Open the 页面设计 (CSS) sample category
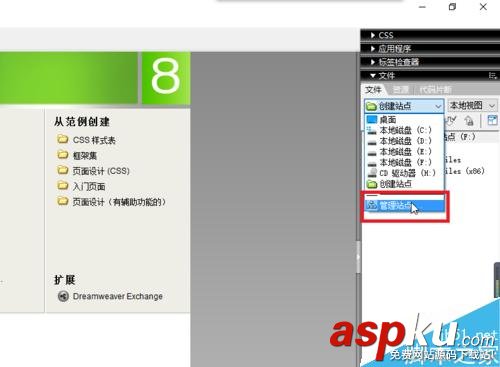500x367 pixels. coord(93,171)
